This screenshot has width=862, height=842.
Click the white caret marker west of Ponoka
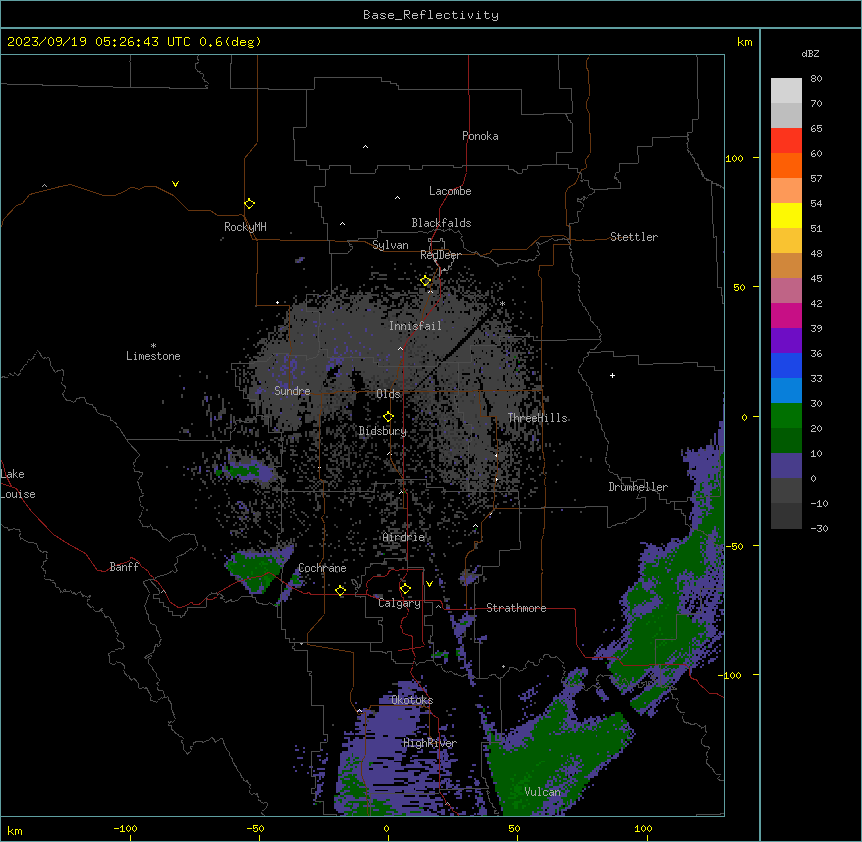(x=365, y=147)
